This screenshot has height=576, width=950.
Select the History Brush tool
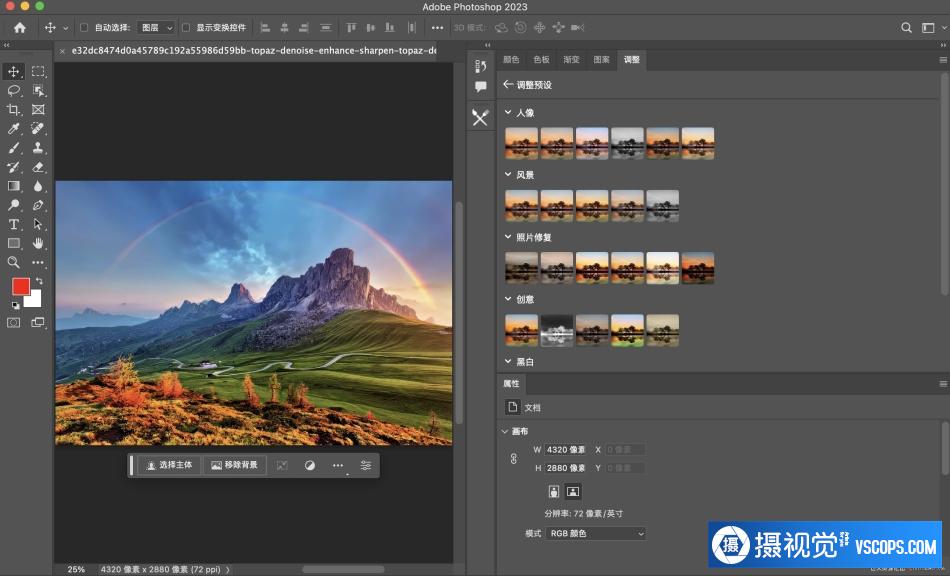click(13, 167)
